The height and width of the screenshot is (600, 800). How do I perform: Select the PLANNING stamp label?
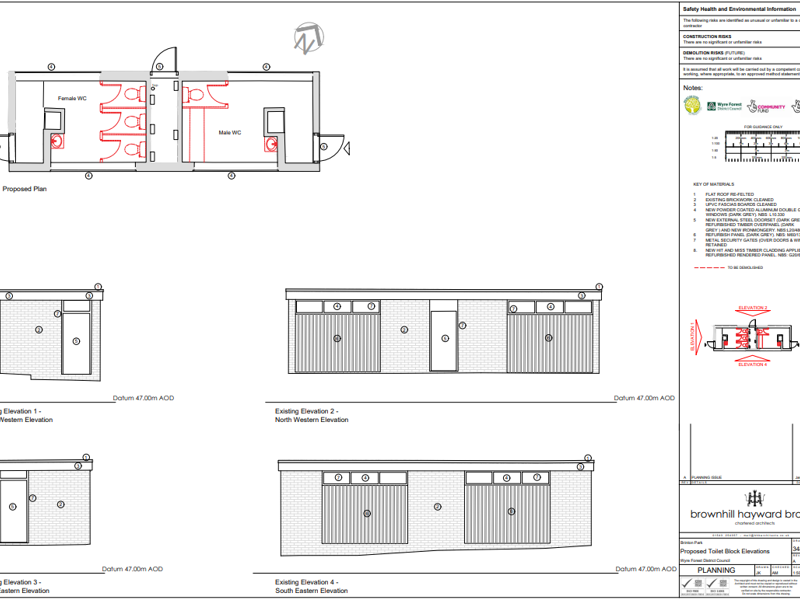click(716, 570)
